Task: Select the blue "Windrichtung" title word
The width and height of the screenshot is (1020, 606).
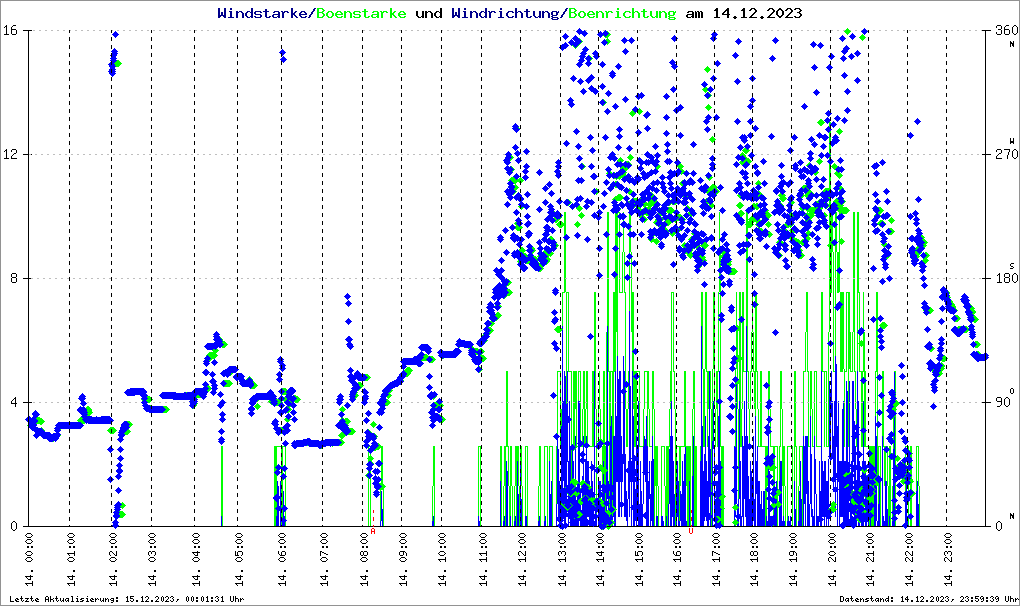Action: click(506, 14)
